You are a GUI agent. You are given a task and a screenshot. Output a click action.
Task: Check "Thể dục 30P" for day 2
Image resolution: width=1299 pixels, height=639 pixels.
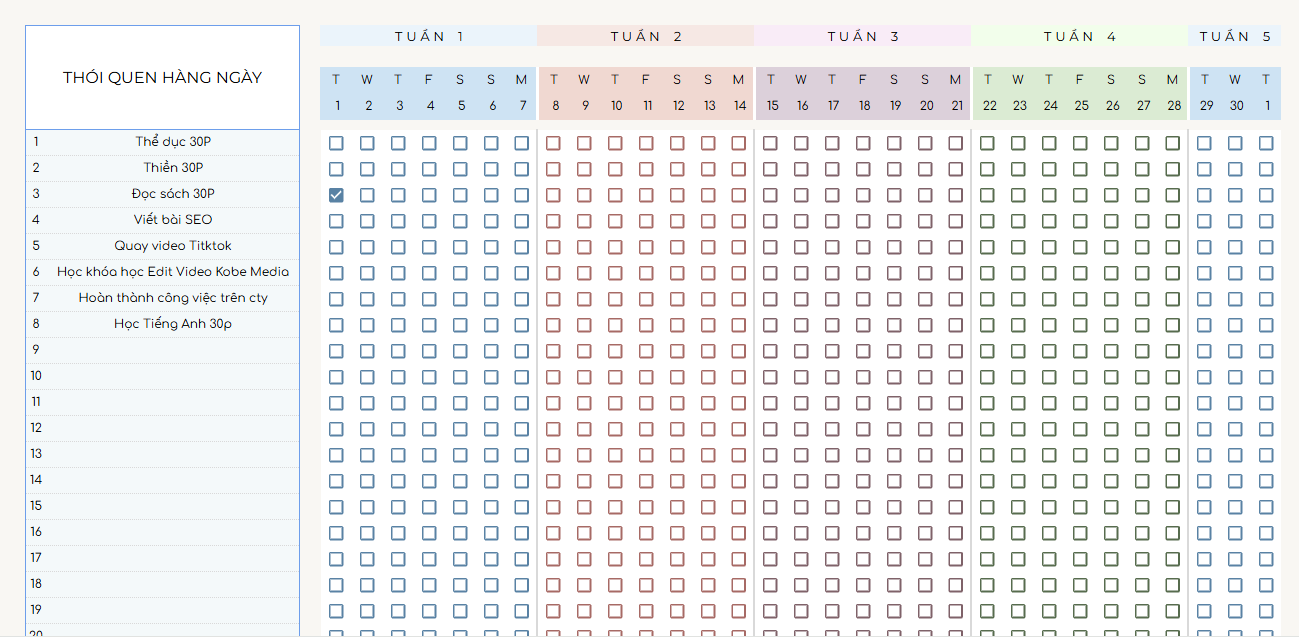tap(367, 143)
